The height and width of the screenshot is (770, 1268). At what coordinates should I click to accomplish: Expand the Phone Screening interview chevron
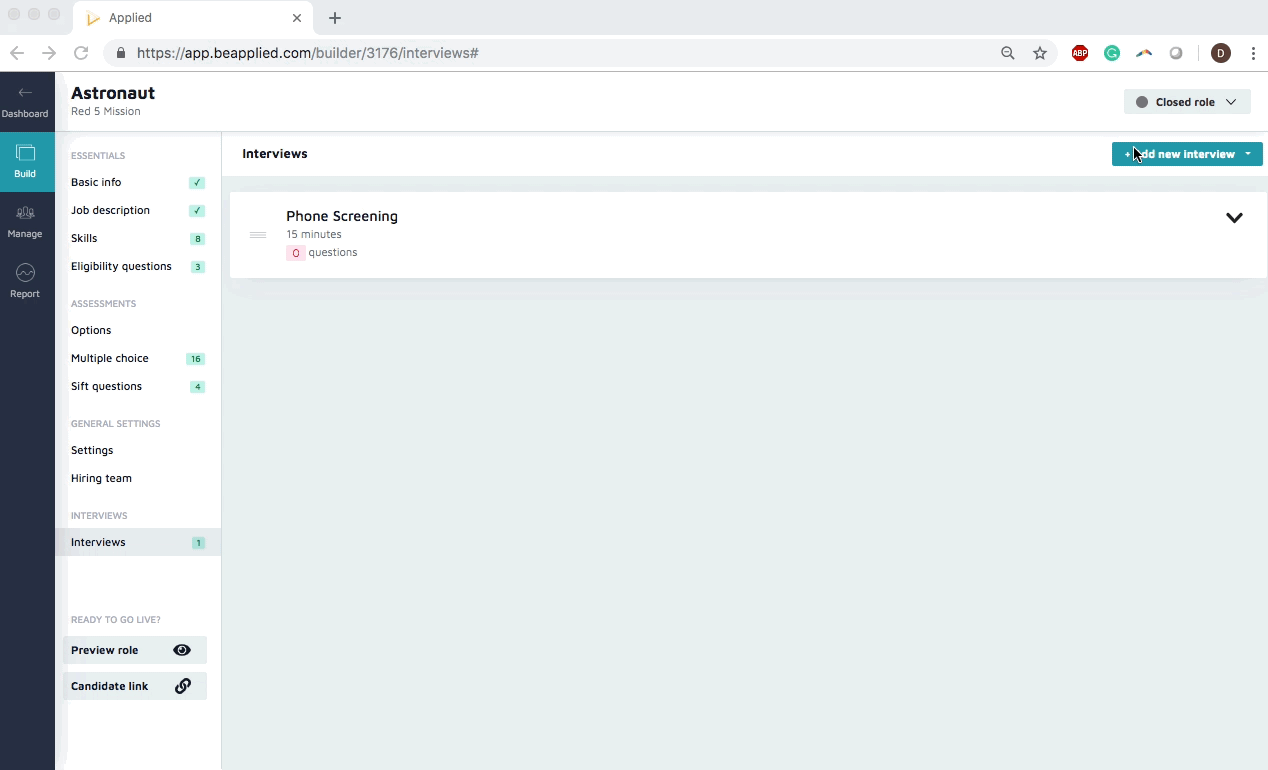[1234, 218]
